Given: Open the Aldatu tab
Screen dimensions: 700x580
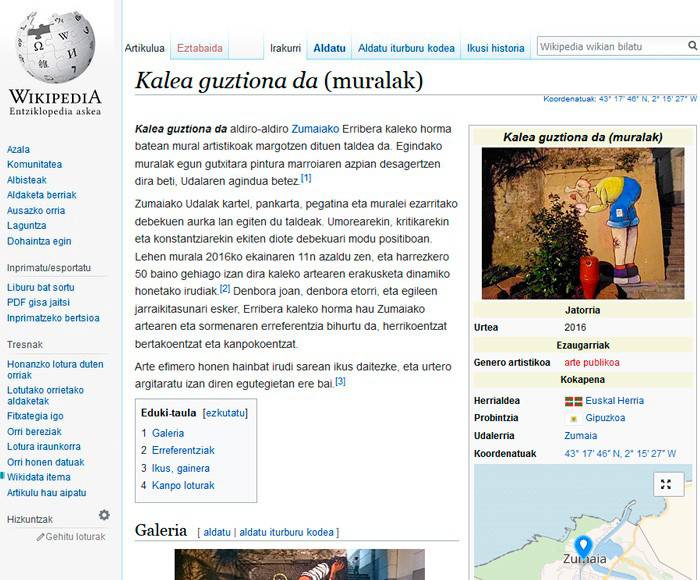Looking at the screenshot, I should [x=329, y=48].
